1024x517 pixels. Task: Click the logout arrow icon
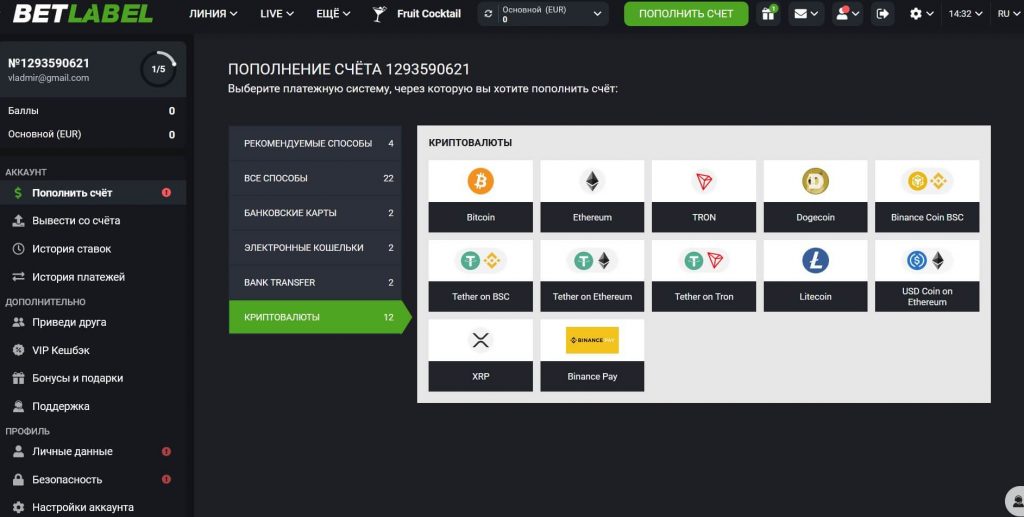882,13
